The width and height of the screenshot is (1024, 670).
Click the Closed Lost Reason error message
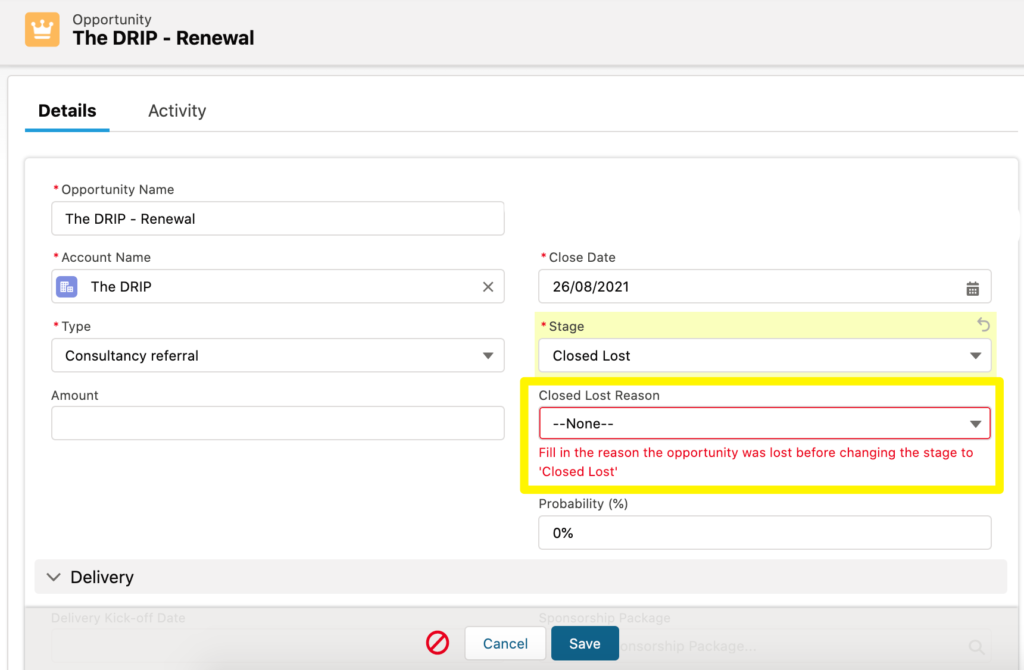click(x=756, y=462)
